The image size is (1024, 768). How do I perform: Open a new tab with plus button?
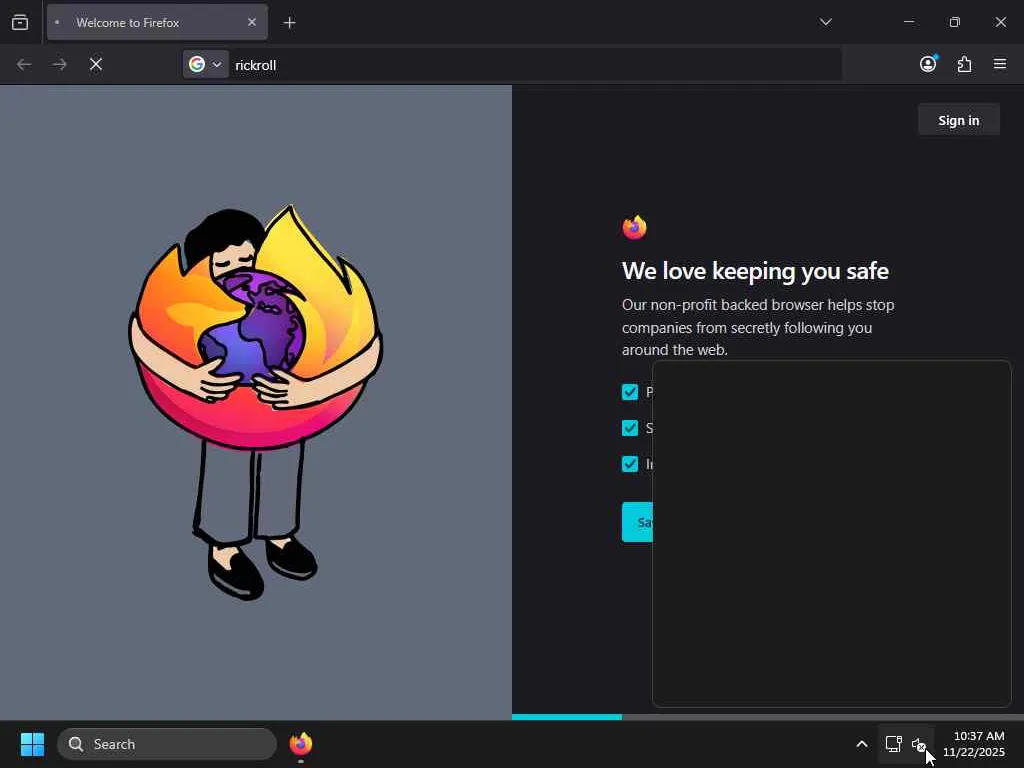coord(289,23)
